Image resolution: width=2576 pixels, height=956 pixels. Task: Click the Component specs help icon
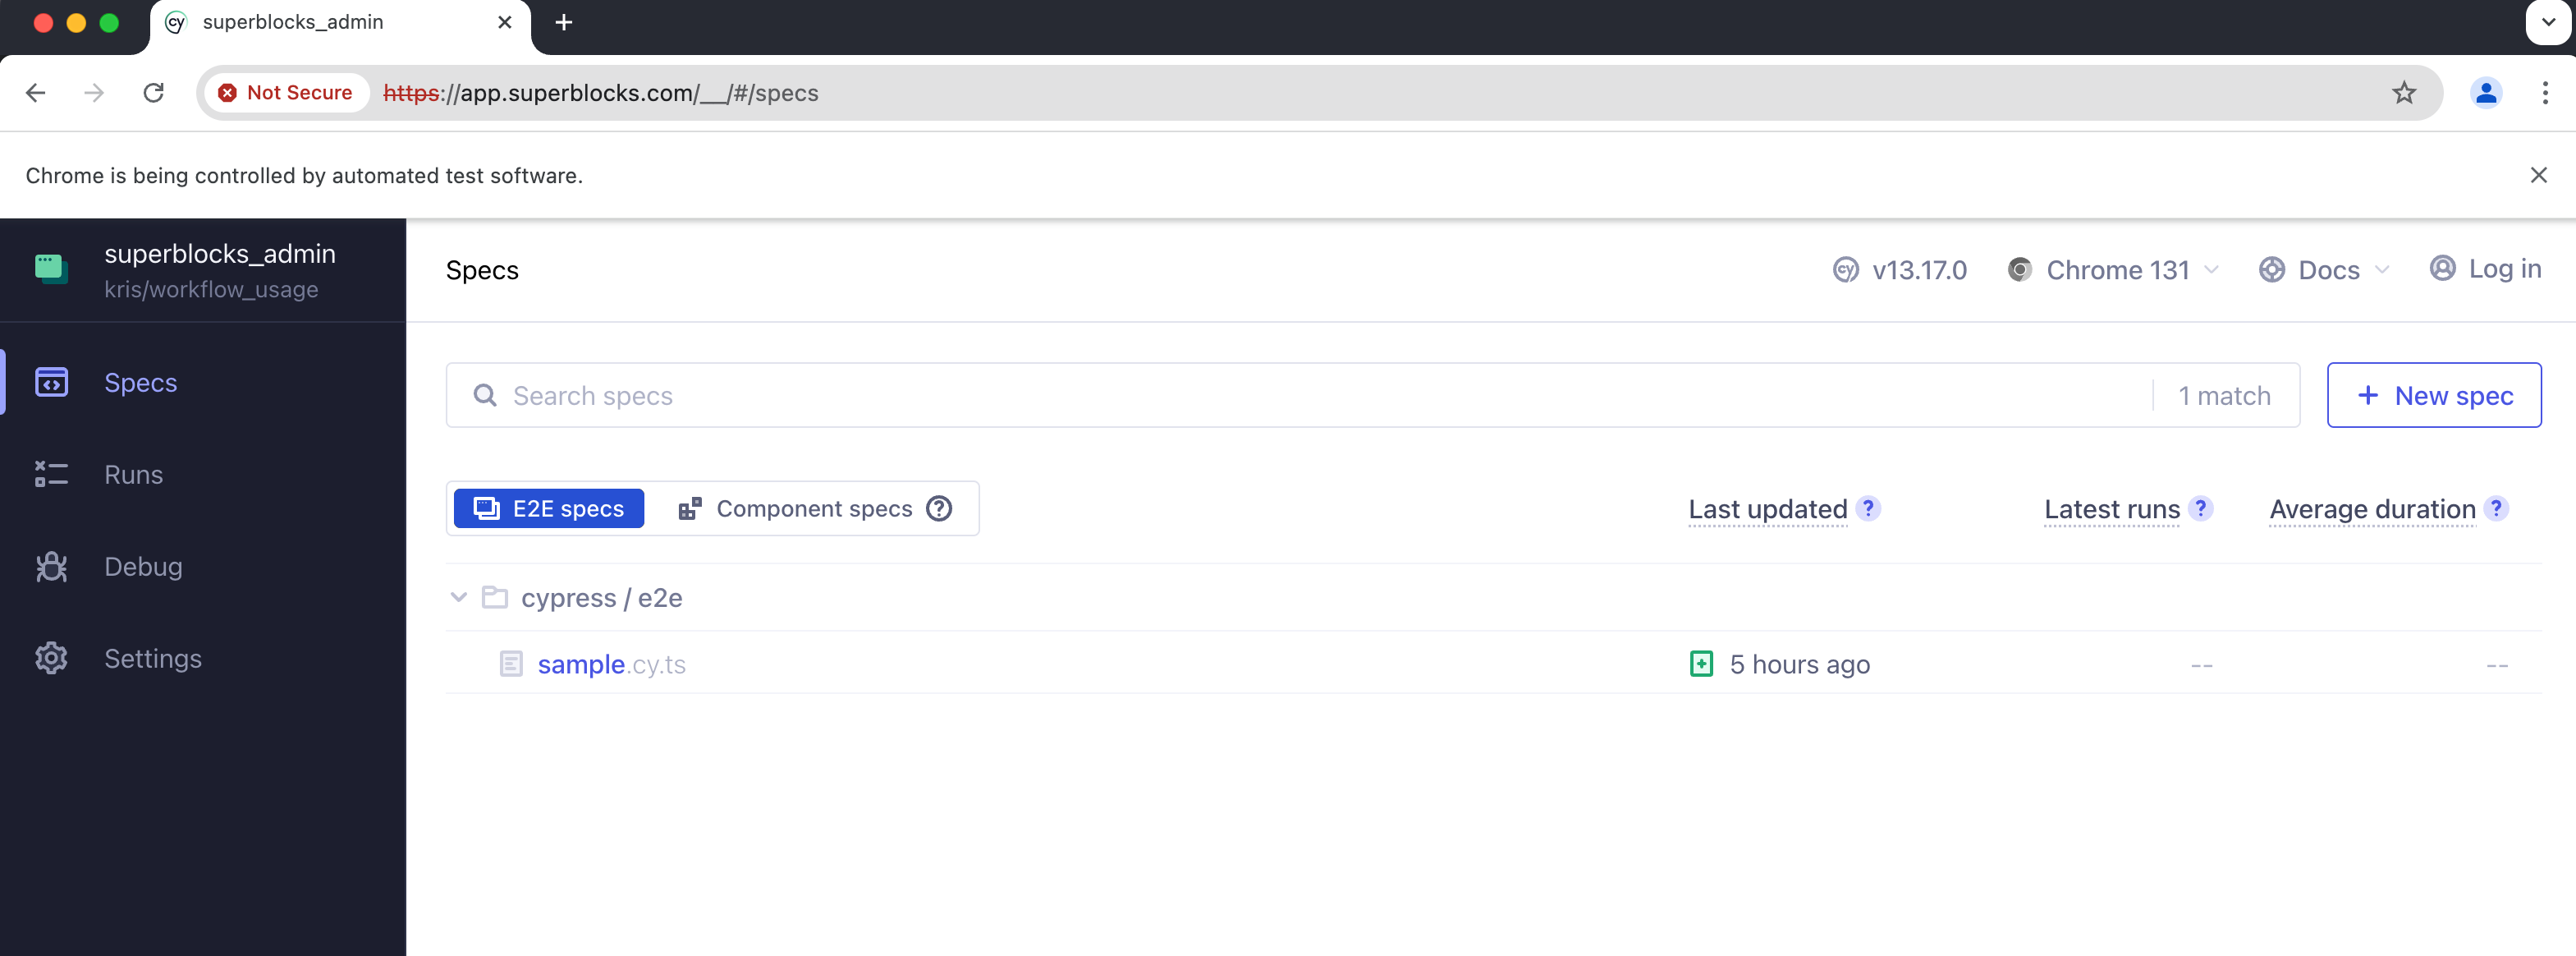943,508
